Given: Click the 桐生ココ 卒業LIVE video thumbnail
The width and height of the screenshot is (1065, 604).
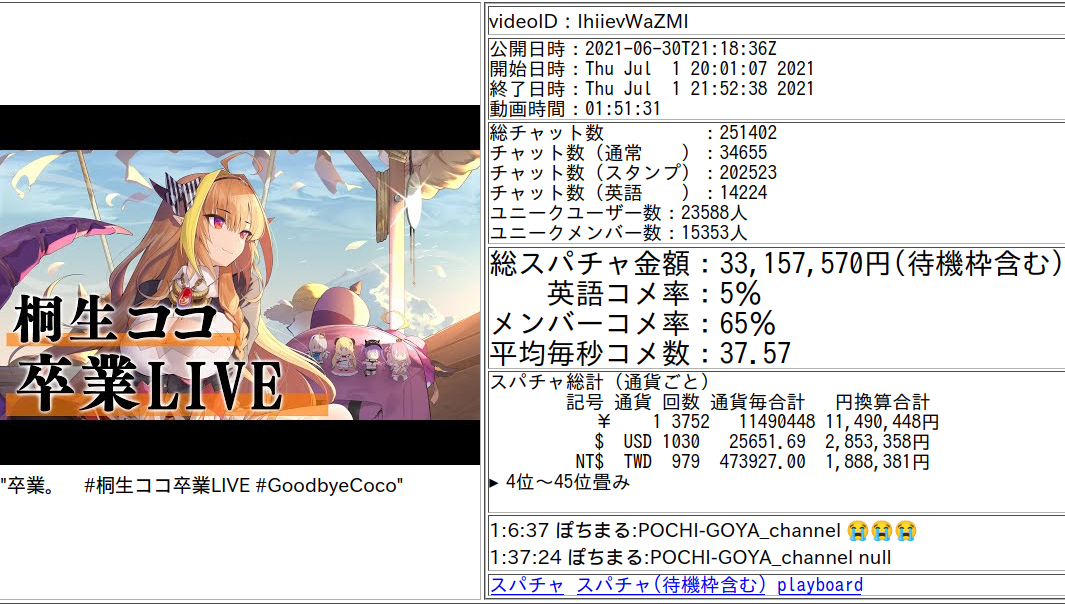Looking at the screenshot, I should tap(240, 285).
